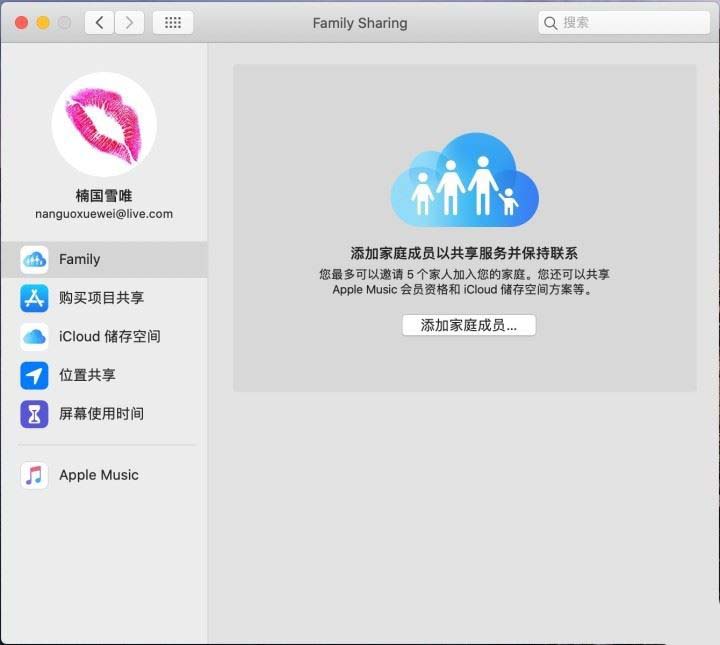
Task: Click the Screen Time hourglass icon
Action: 34,414
